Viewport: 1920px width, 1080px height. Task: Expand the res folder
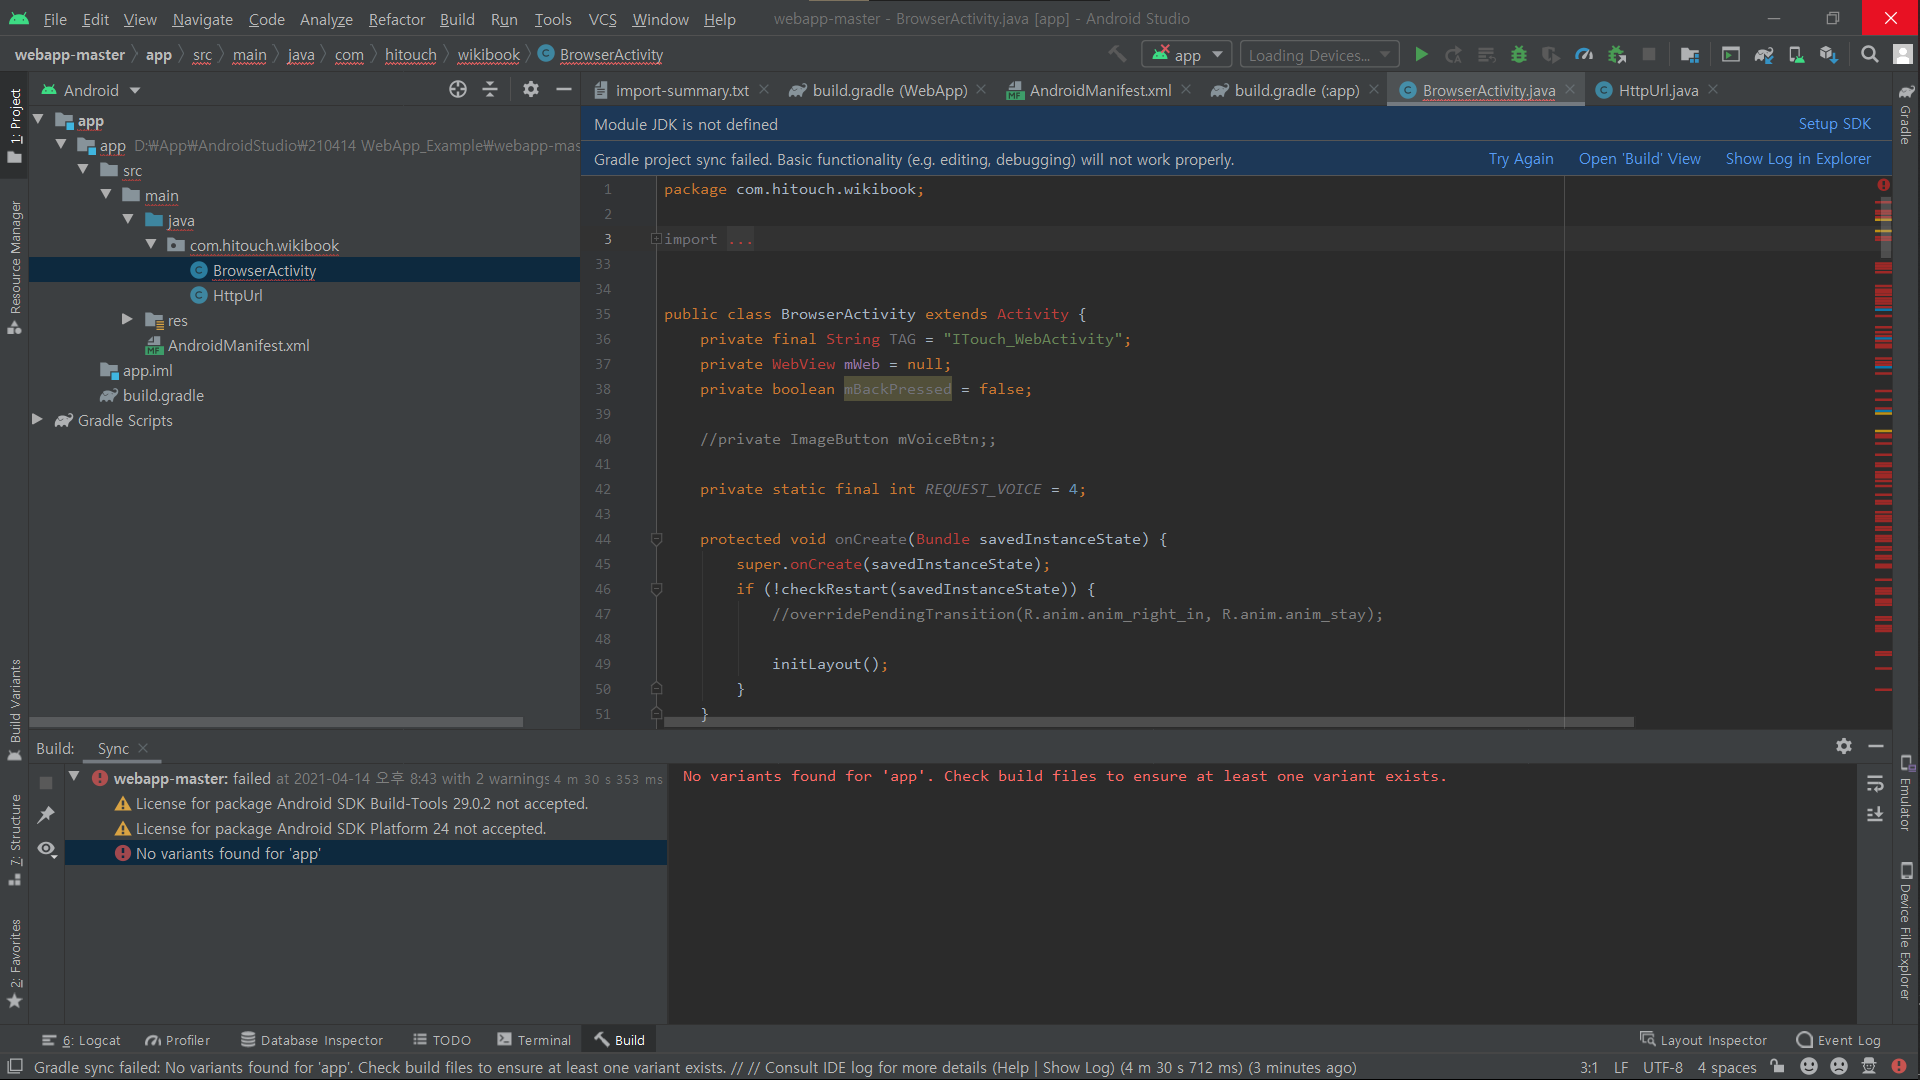127,320
